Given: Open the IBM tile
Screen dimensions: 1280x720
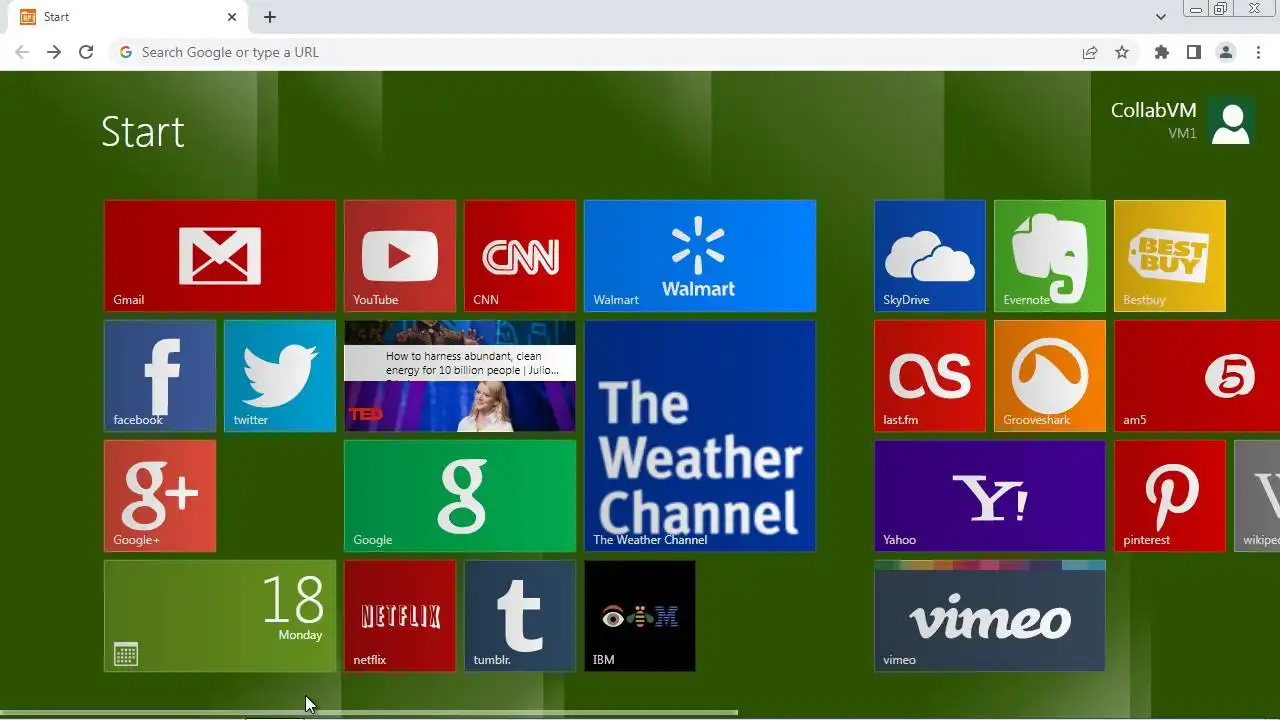Looking at the screenshot, I should pyautogui.click(x=640, y=616).
